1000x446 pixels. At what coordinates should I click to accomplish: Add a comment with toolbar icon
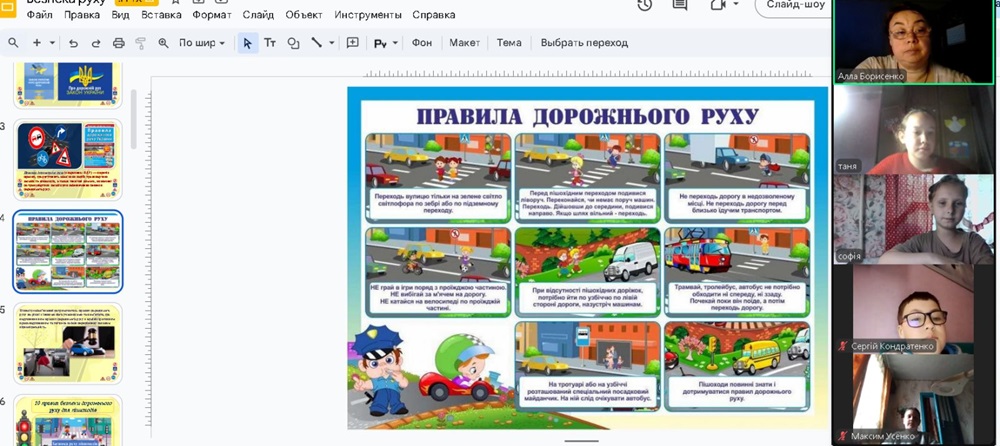pyautogui.click(x=353, y=43)
